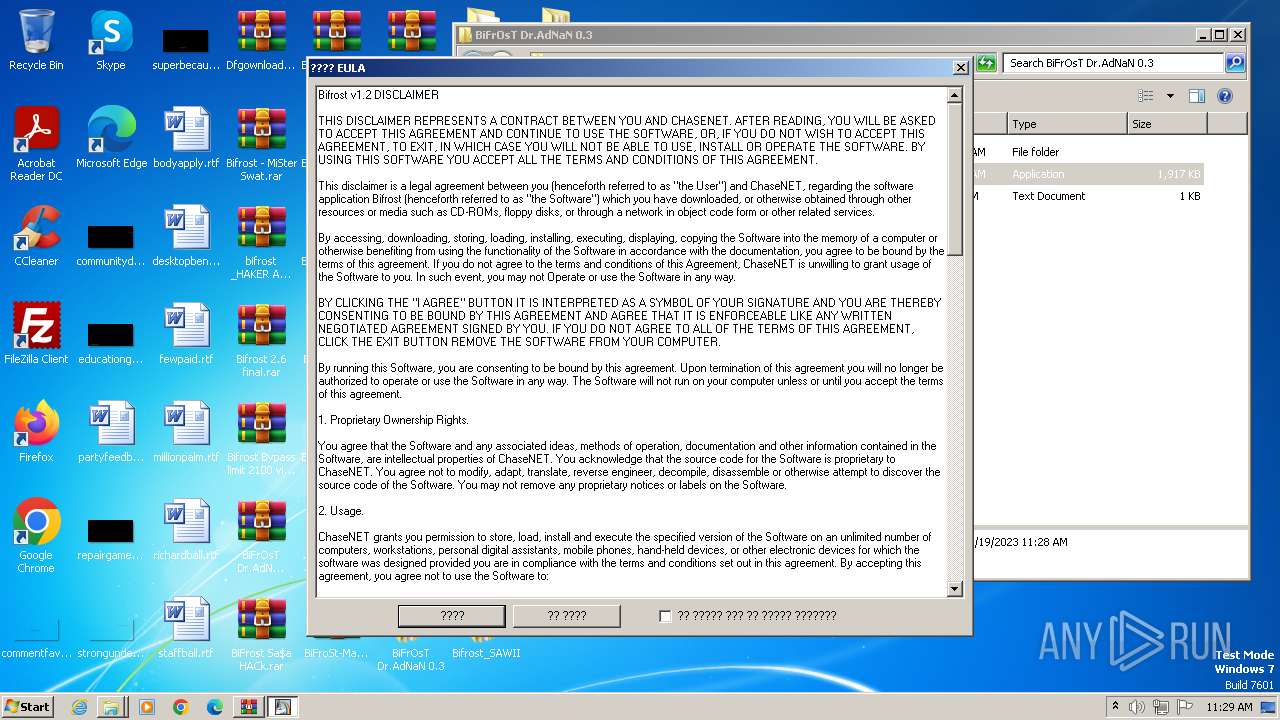This screenshot has height=720, width=1280.
Task: Click the Explorer search magnifier icon
Action: [x=1235, y=63]
